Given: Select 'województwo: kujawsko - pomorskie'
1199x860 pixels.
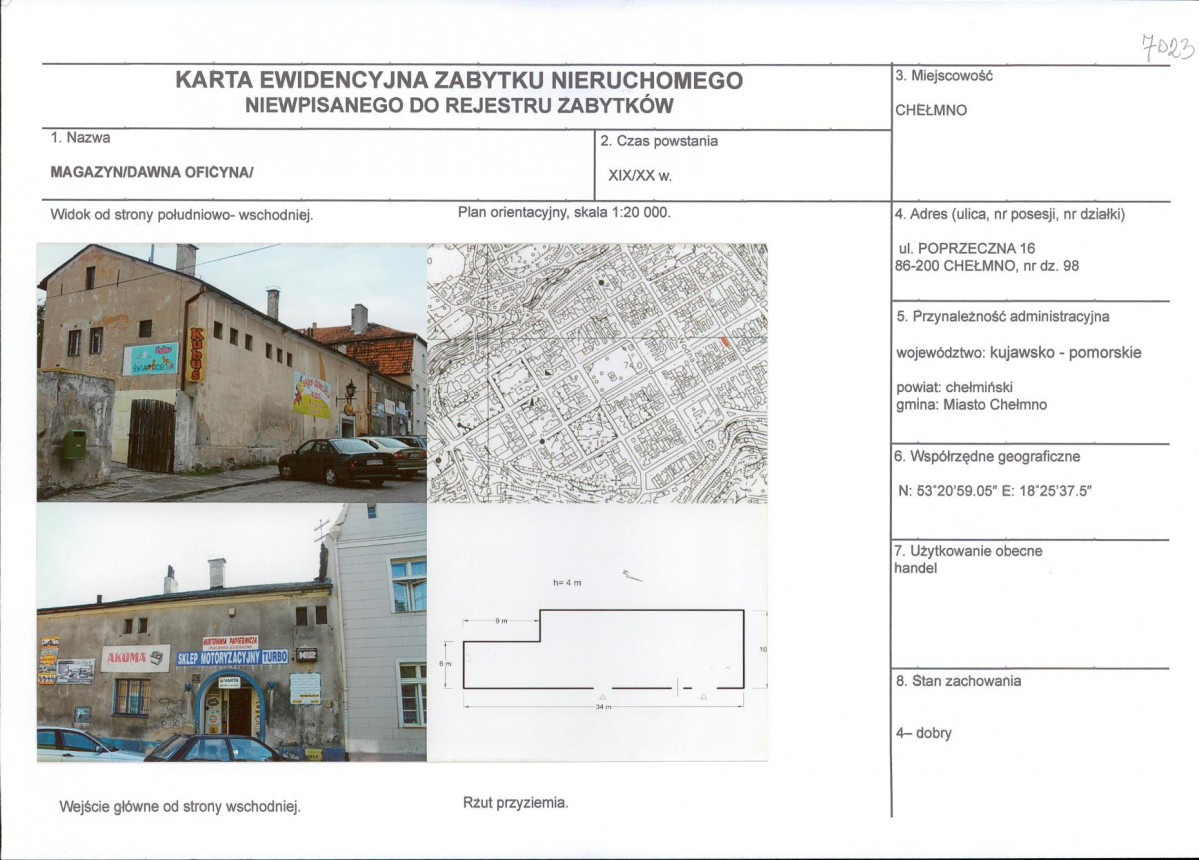Looking at the screenshot, I should tap(1019, 352).
